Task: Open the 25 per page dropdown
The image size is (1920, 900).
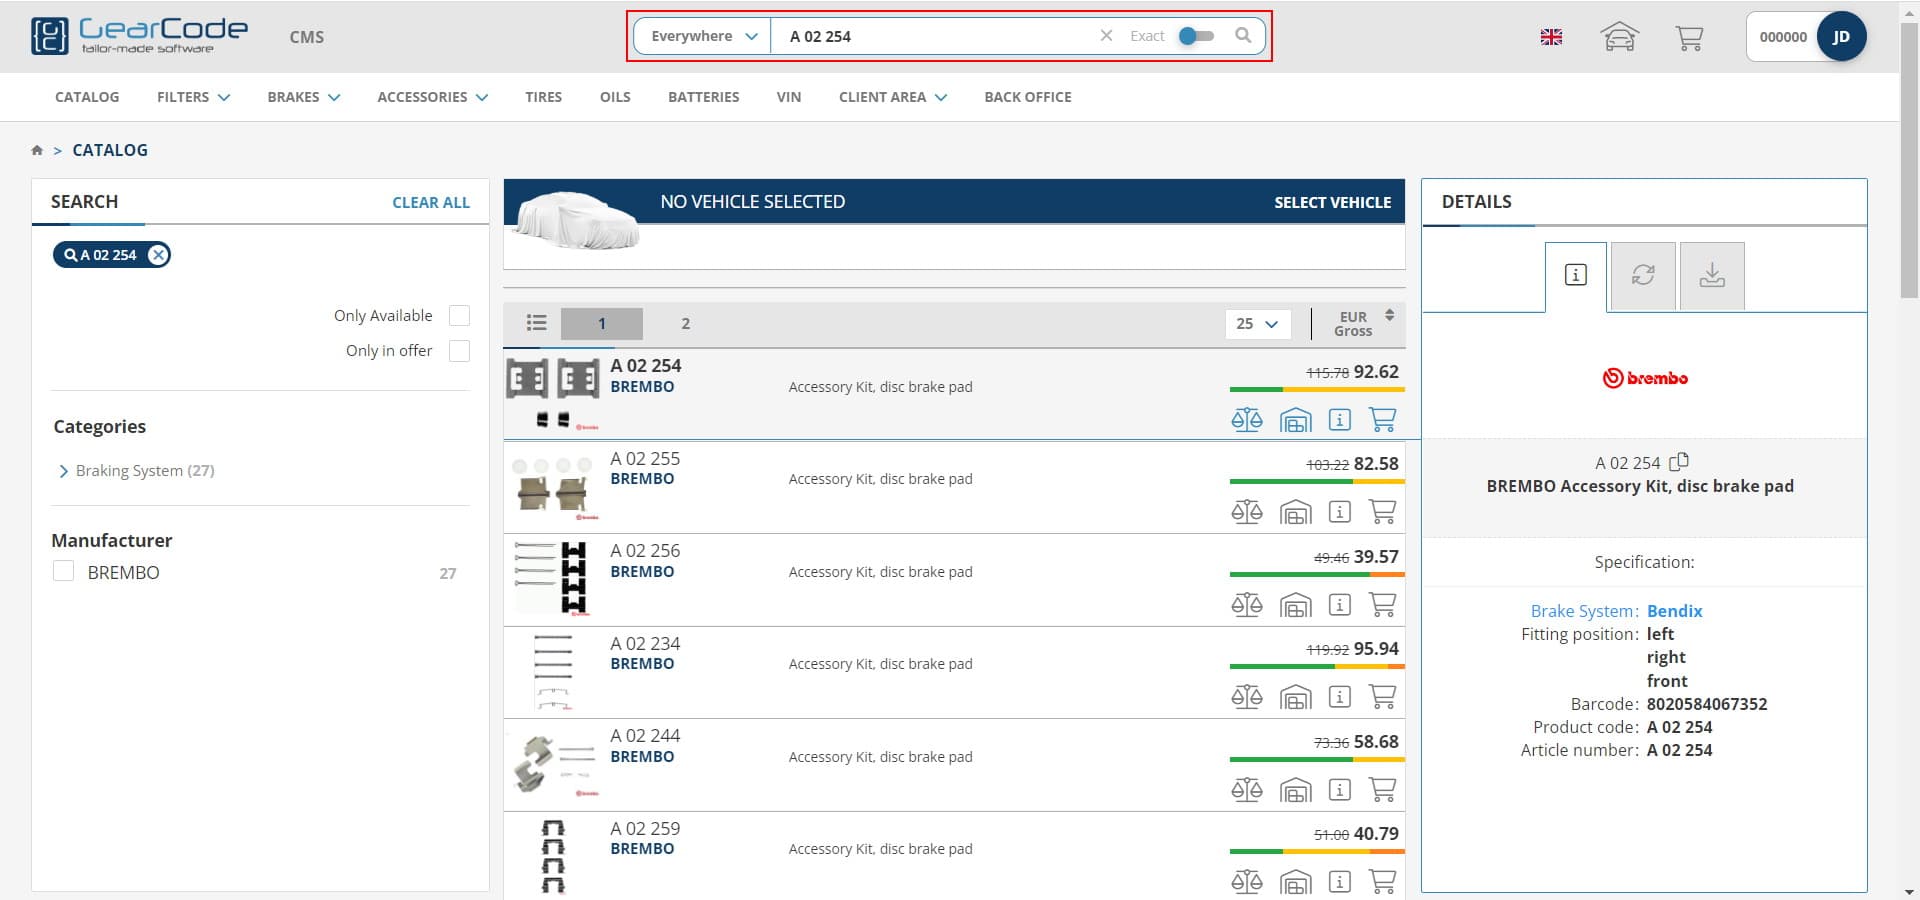Action: 1257,324
